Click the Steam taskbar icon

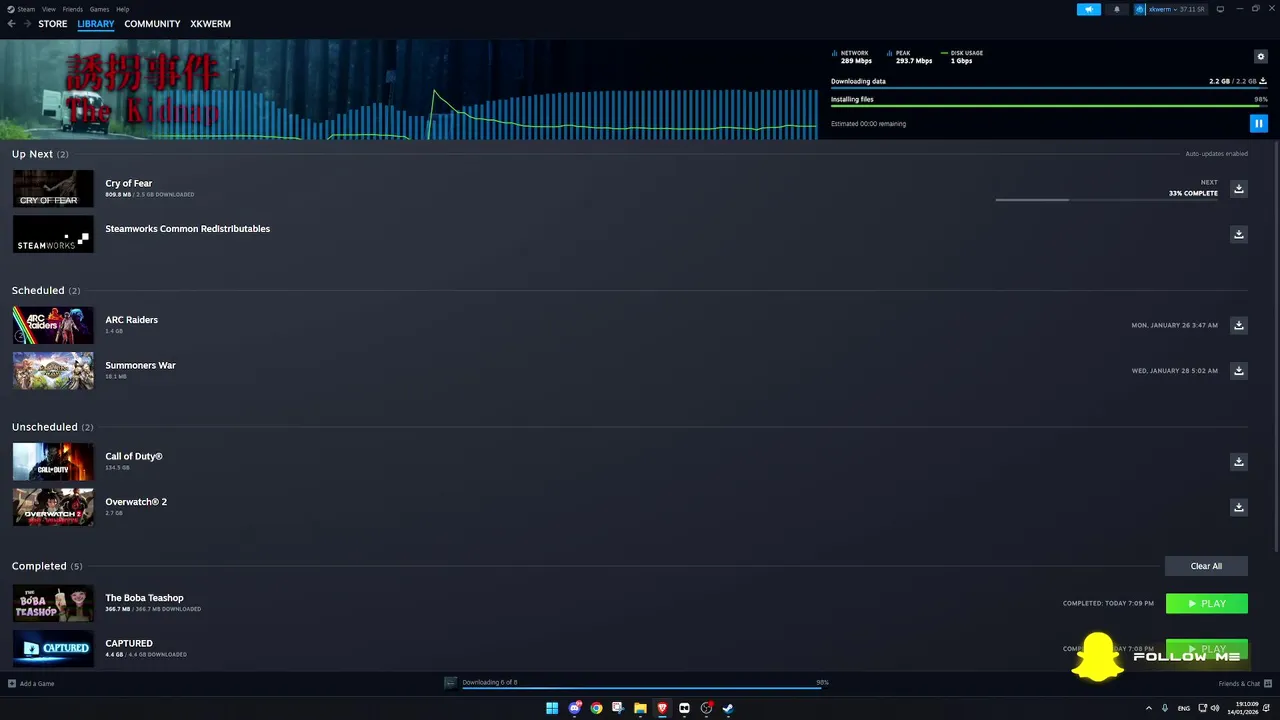coord(728,708)
